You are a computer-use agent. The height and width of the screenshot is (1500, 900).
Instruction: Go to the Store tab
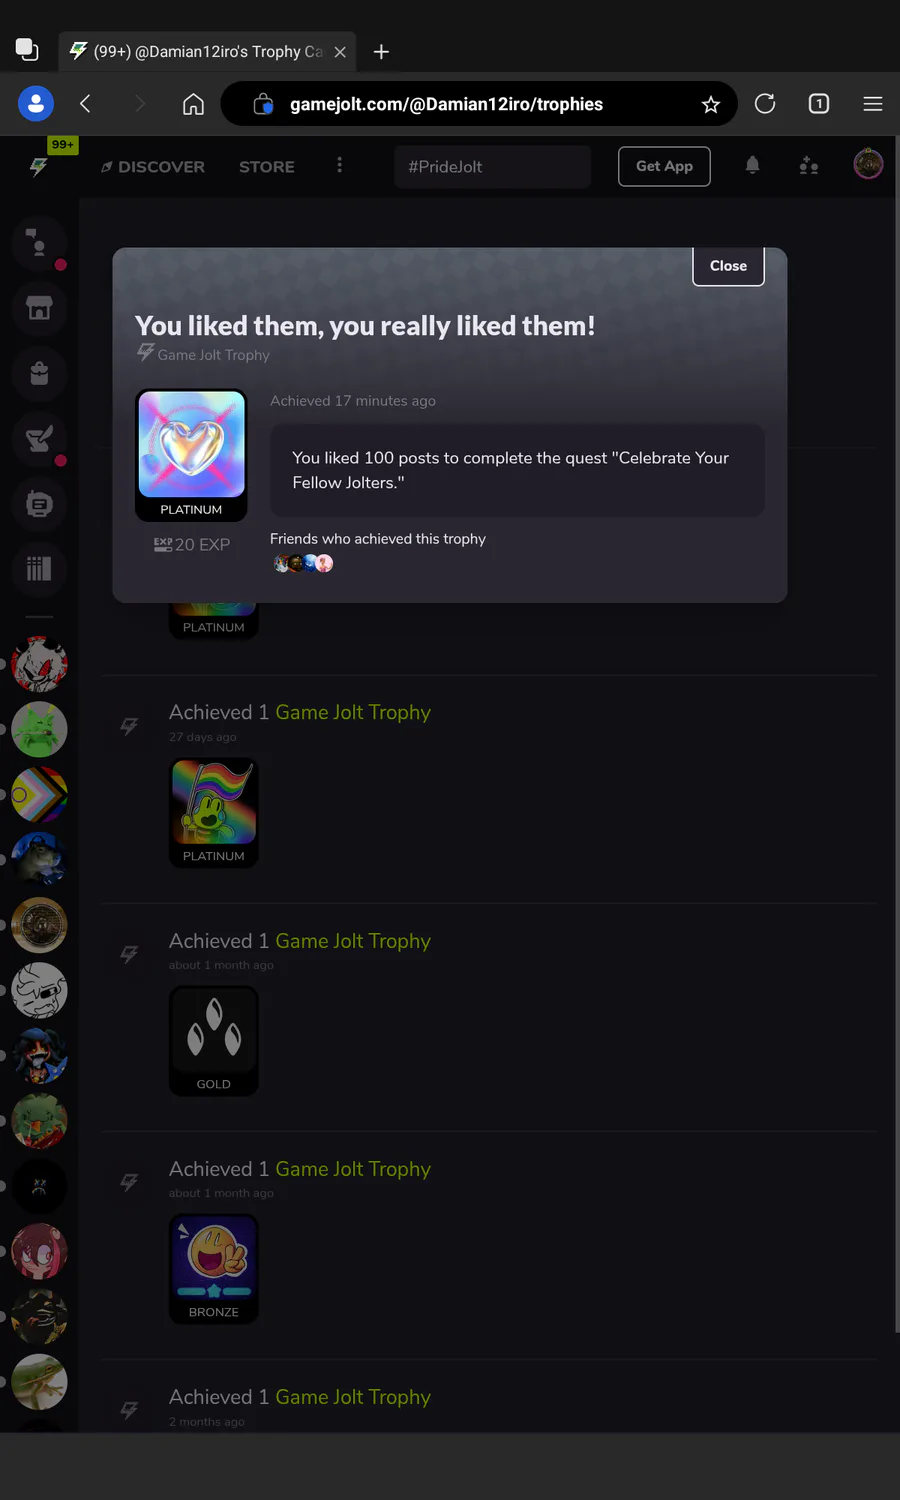pos(267,167)
